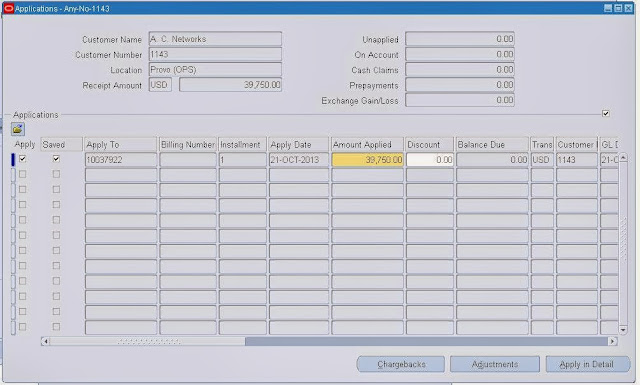The width and height of the screenshot is (640, 385).
Task: Click the On Account amount field
Action: (460, 54)
